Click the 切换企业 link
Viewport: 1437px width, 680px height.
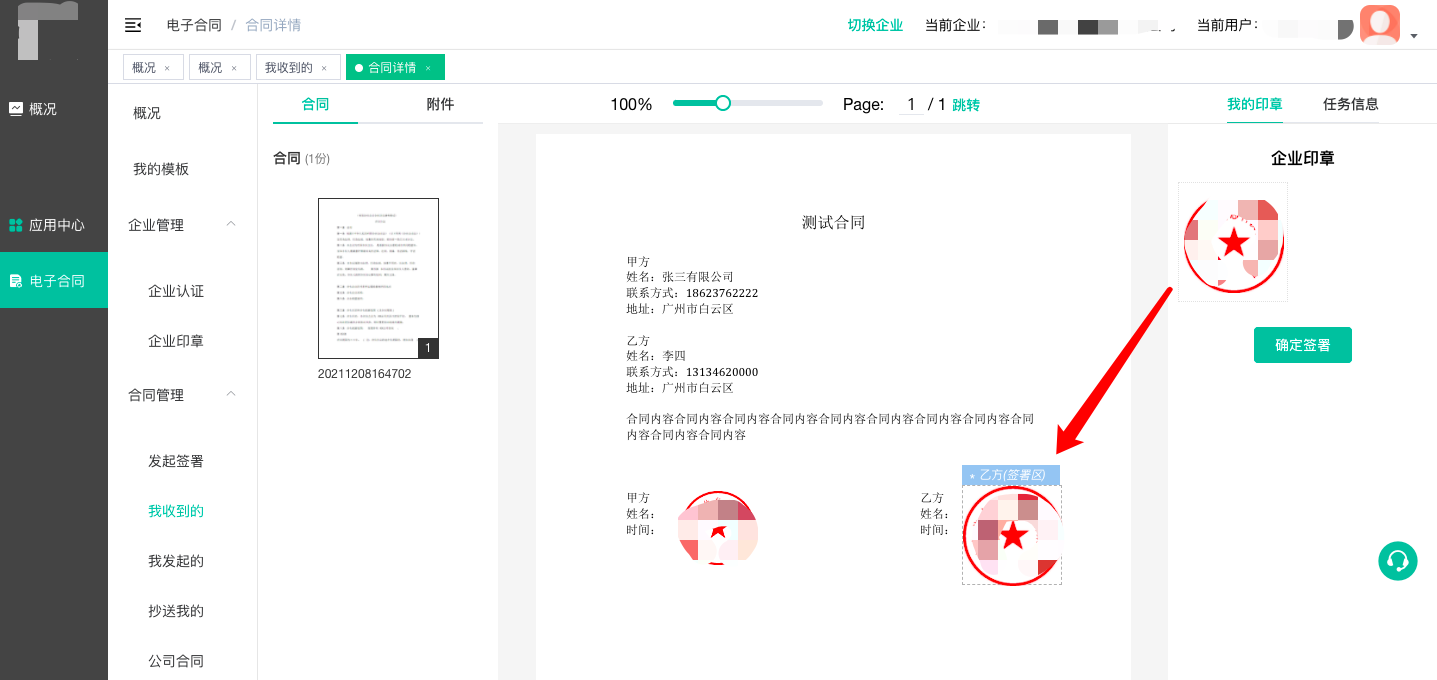point(875,25)
